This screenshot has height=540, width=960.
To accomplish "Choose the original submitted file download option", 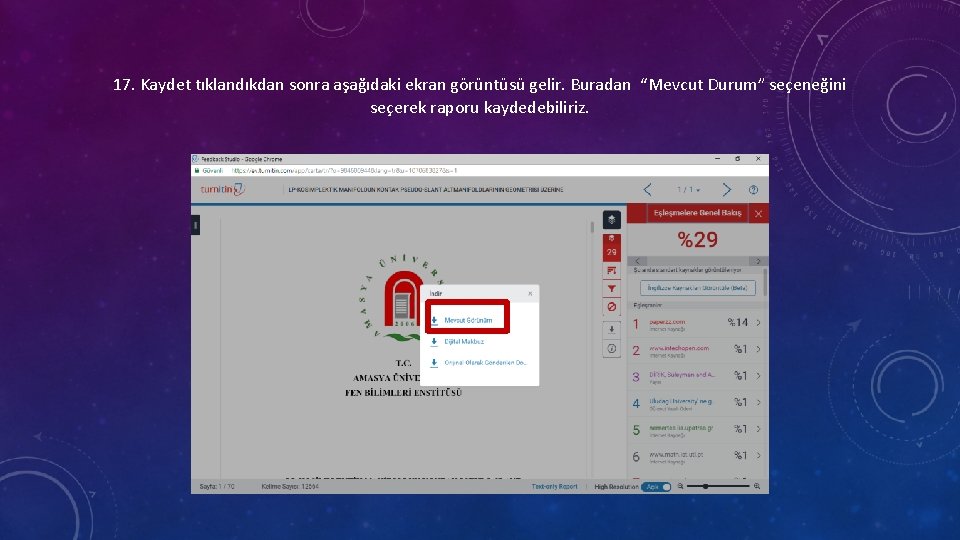I will click(x=485, y=362).
